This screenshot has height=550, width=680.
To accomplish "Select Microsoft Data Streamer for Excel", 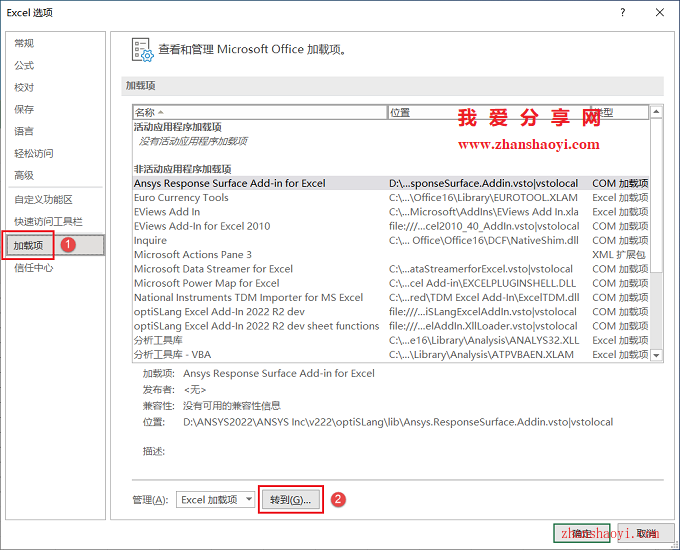I will pos(390,269).
